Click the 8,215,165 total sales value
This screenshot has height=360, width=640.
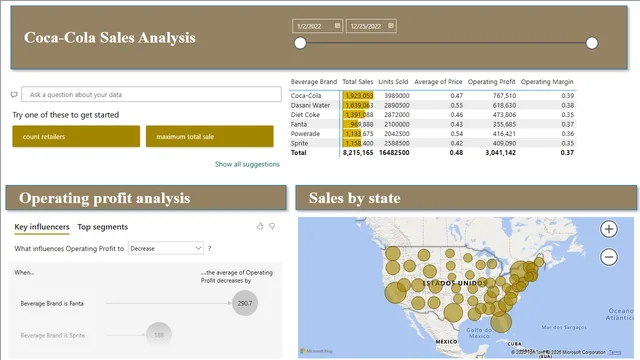pos(358,153)
